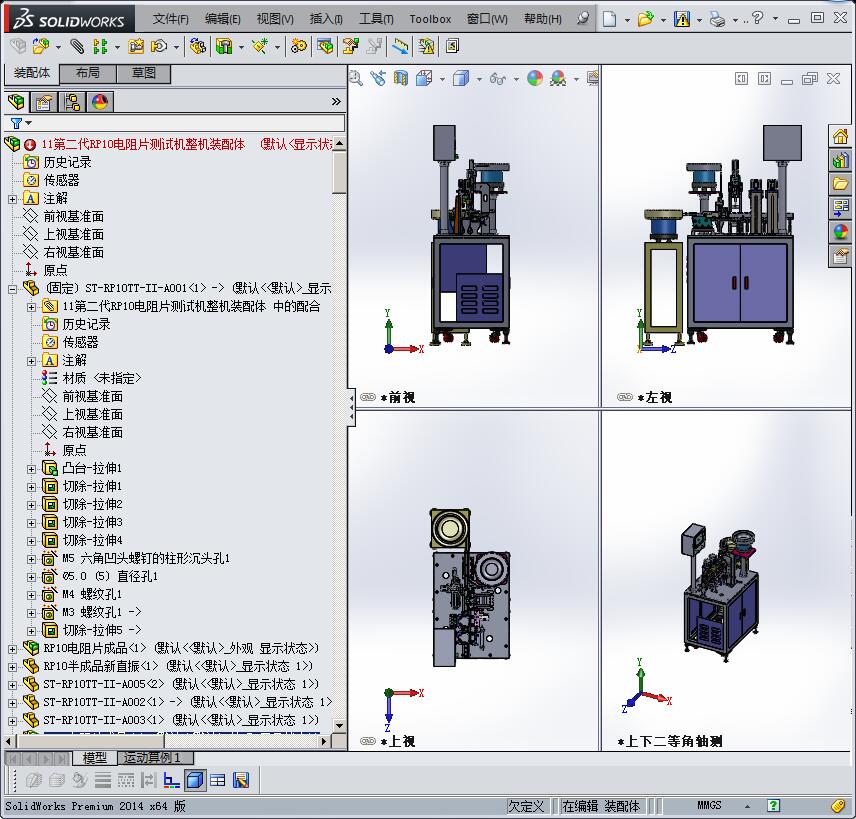Toggle the linked view icon beside *前视
Image resolution: width=856 pixels, height=819 pixels.
(368, 397)
